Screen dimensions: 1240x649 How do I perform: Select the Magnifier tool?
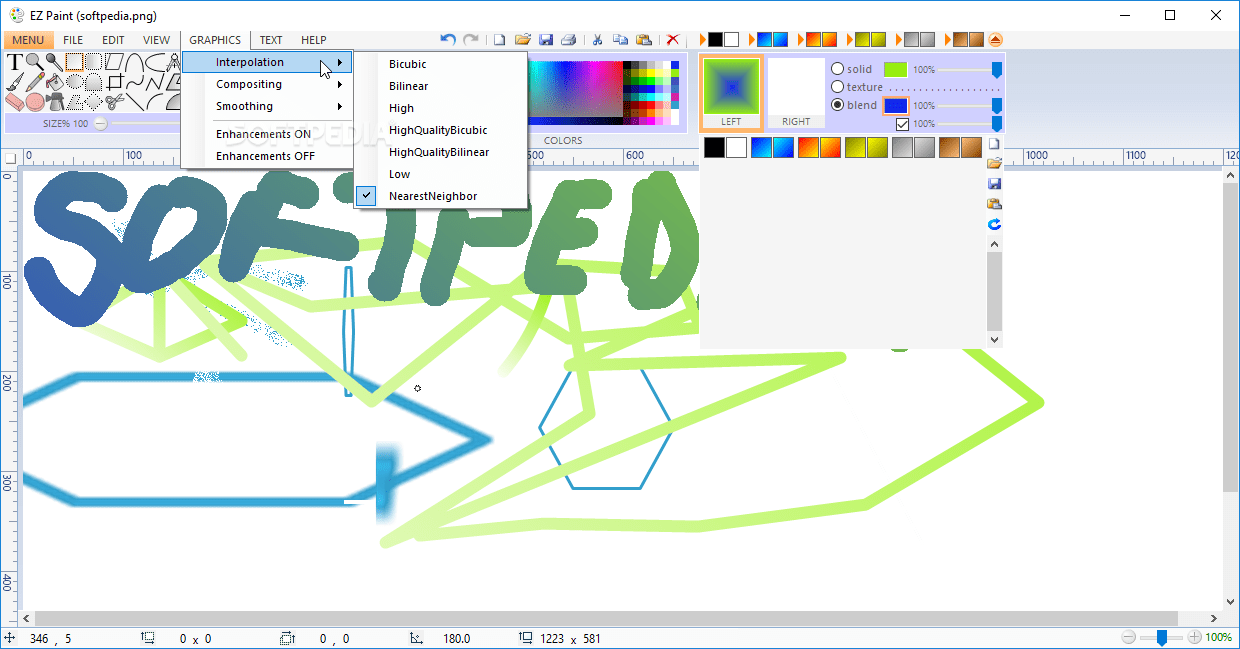click(33, 62)
